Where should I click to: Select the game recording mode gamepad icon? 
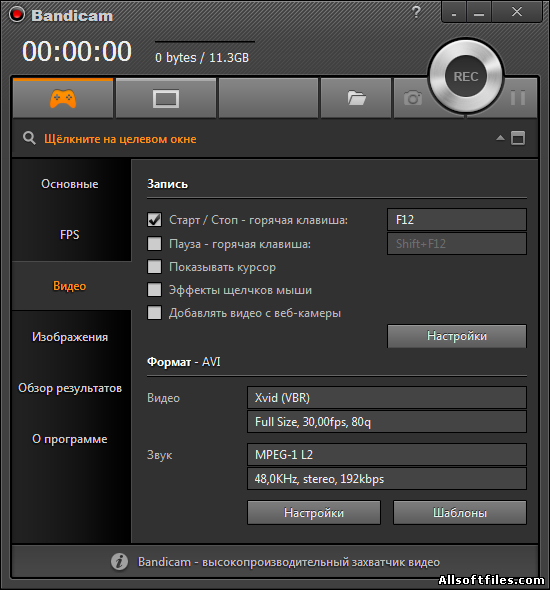pos(63,99)
